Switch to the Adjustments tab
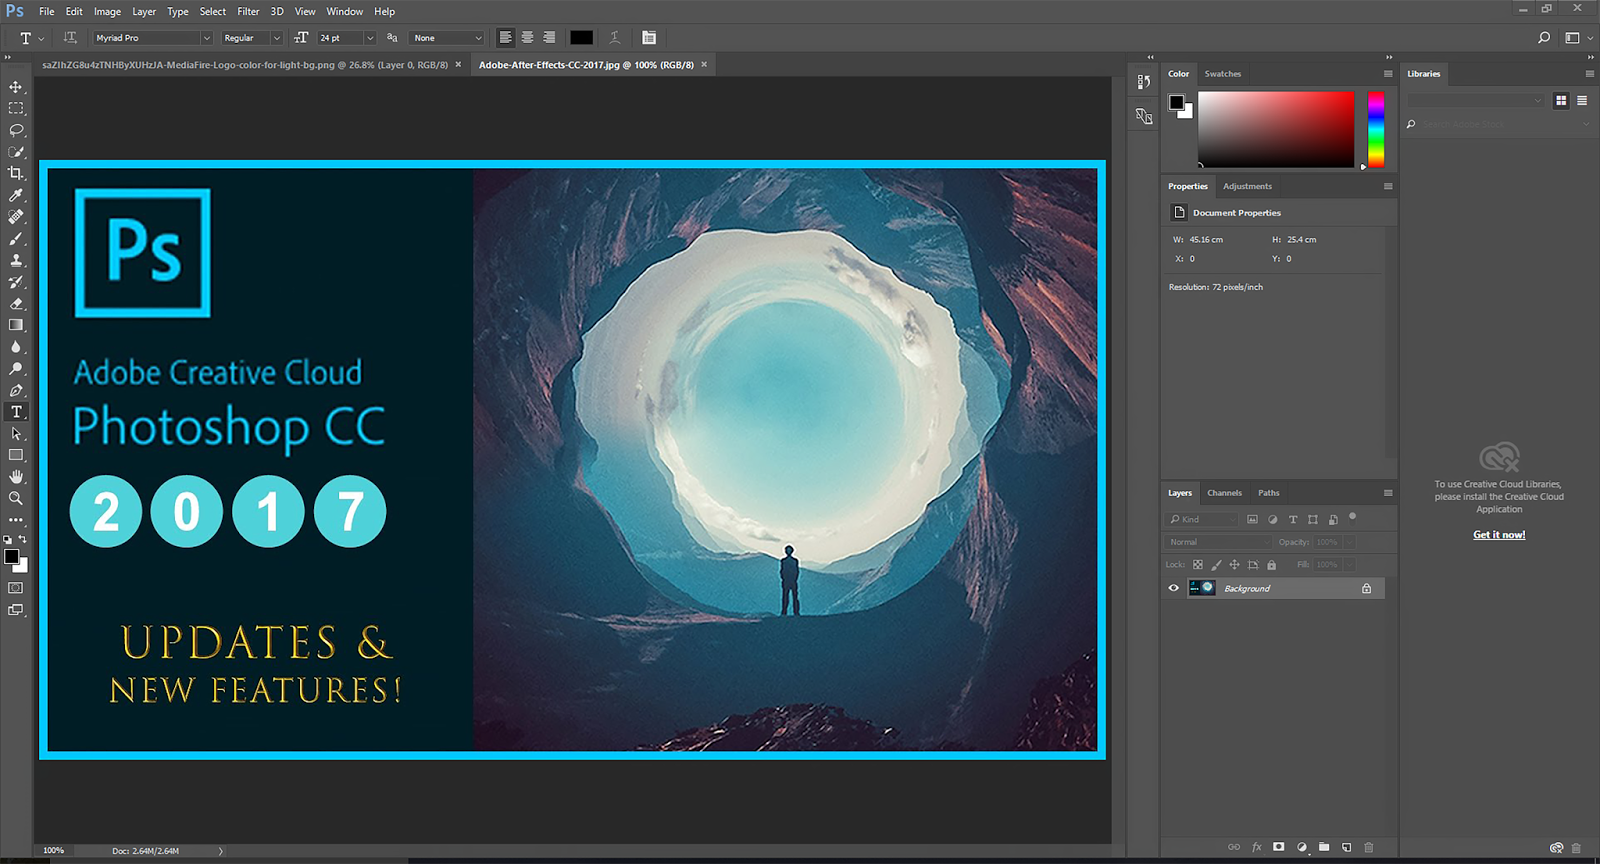 coord(1247,186)
